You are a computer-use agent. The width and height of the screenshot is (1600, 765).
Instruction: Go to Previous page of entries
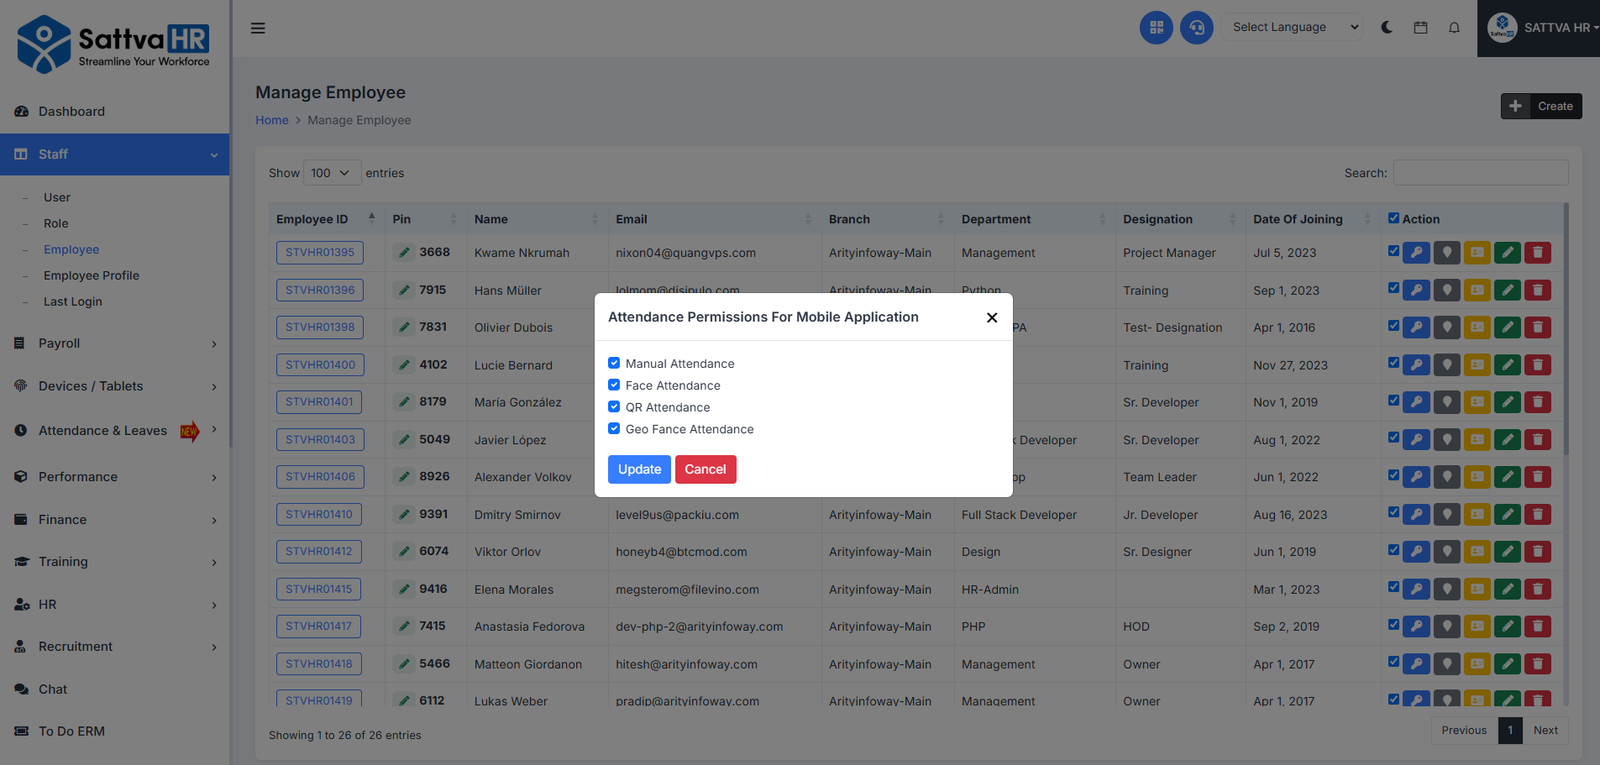click(1464, 730)
